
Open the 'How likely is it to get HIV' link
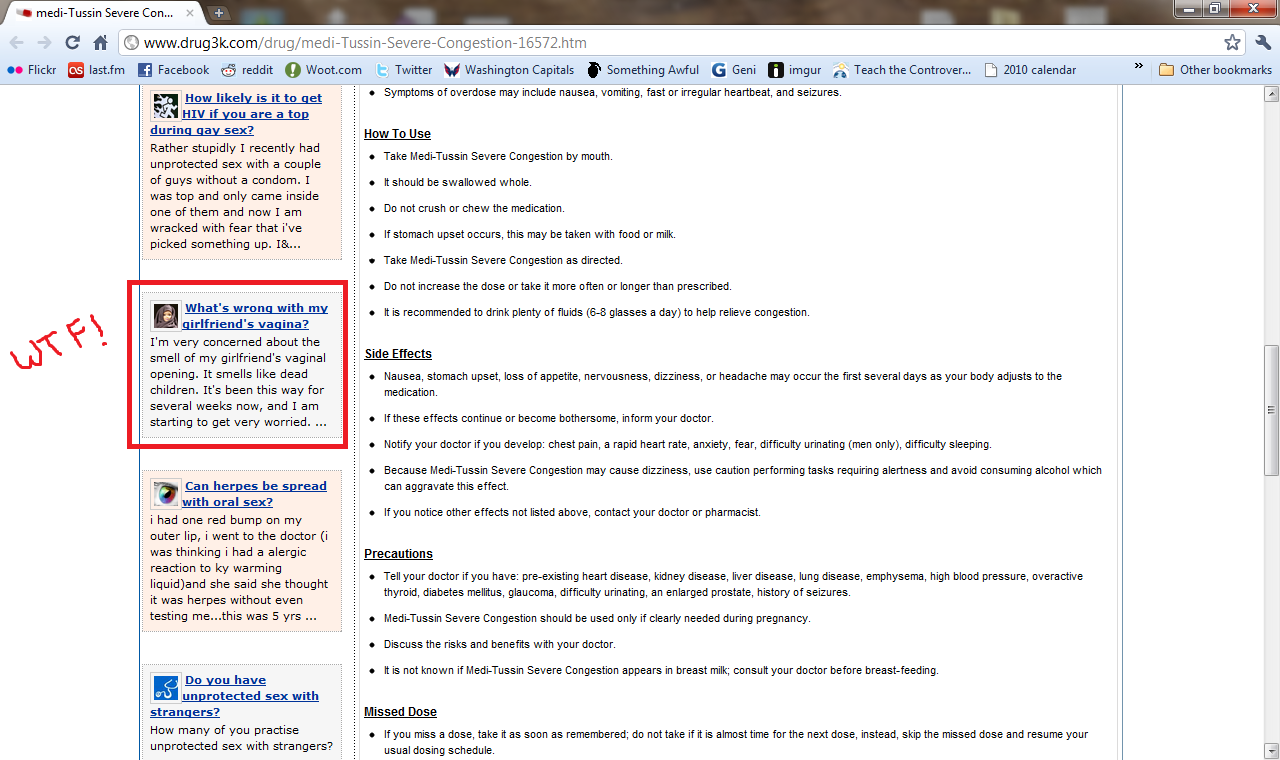pyautogui.click(x=236, y=114)
